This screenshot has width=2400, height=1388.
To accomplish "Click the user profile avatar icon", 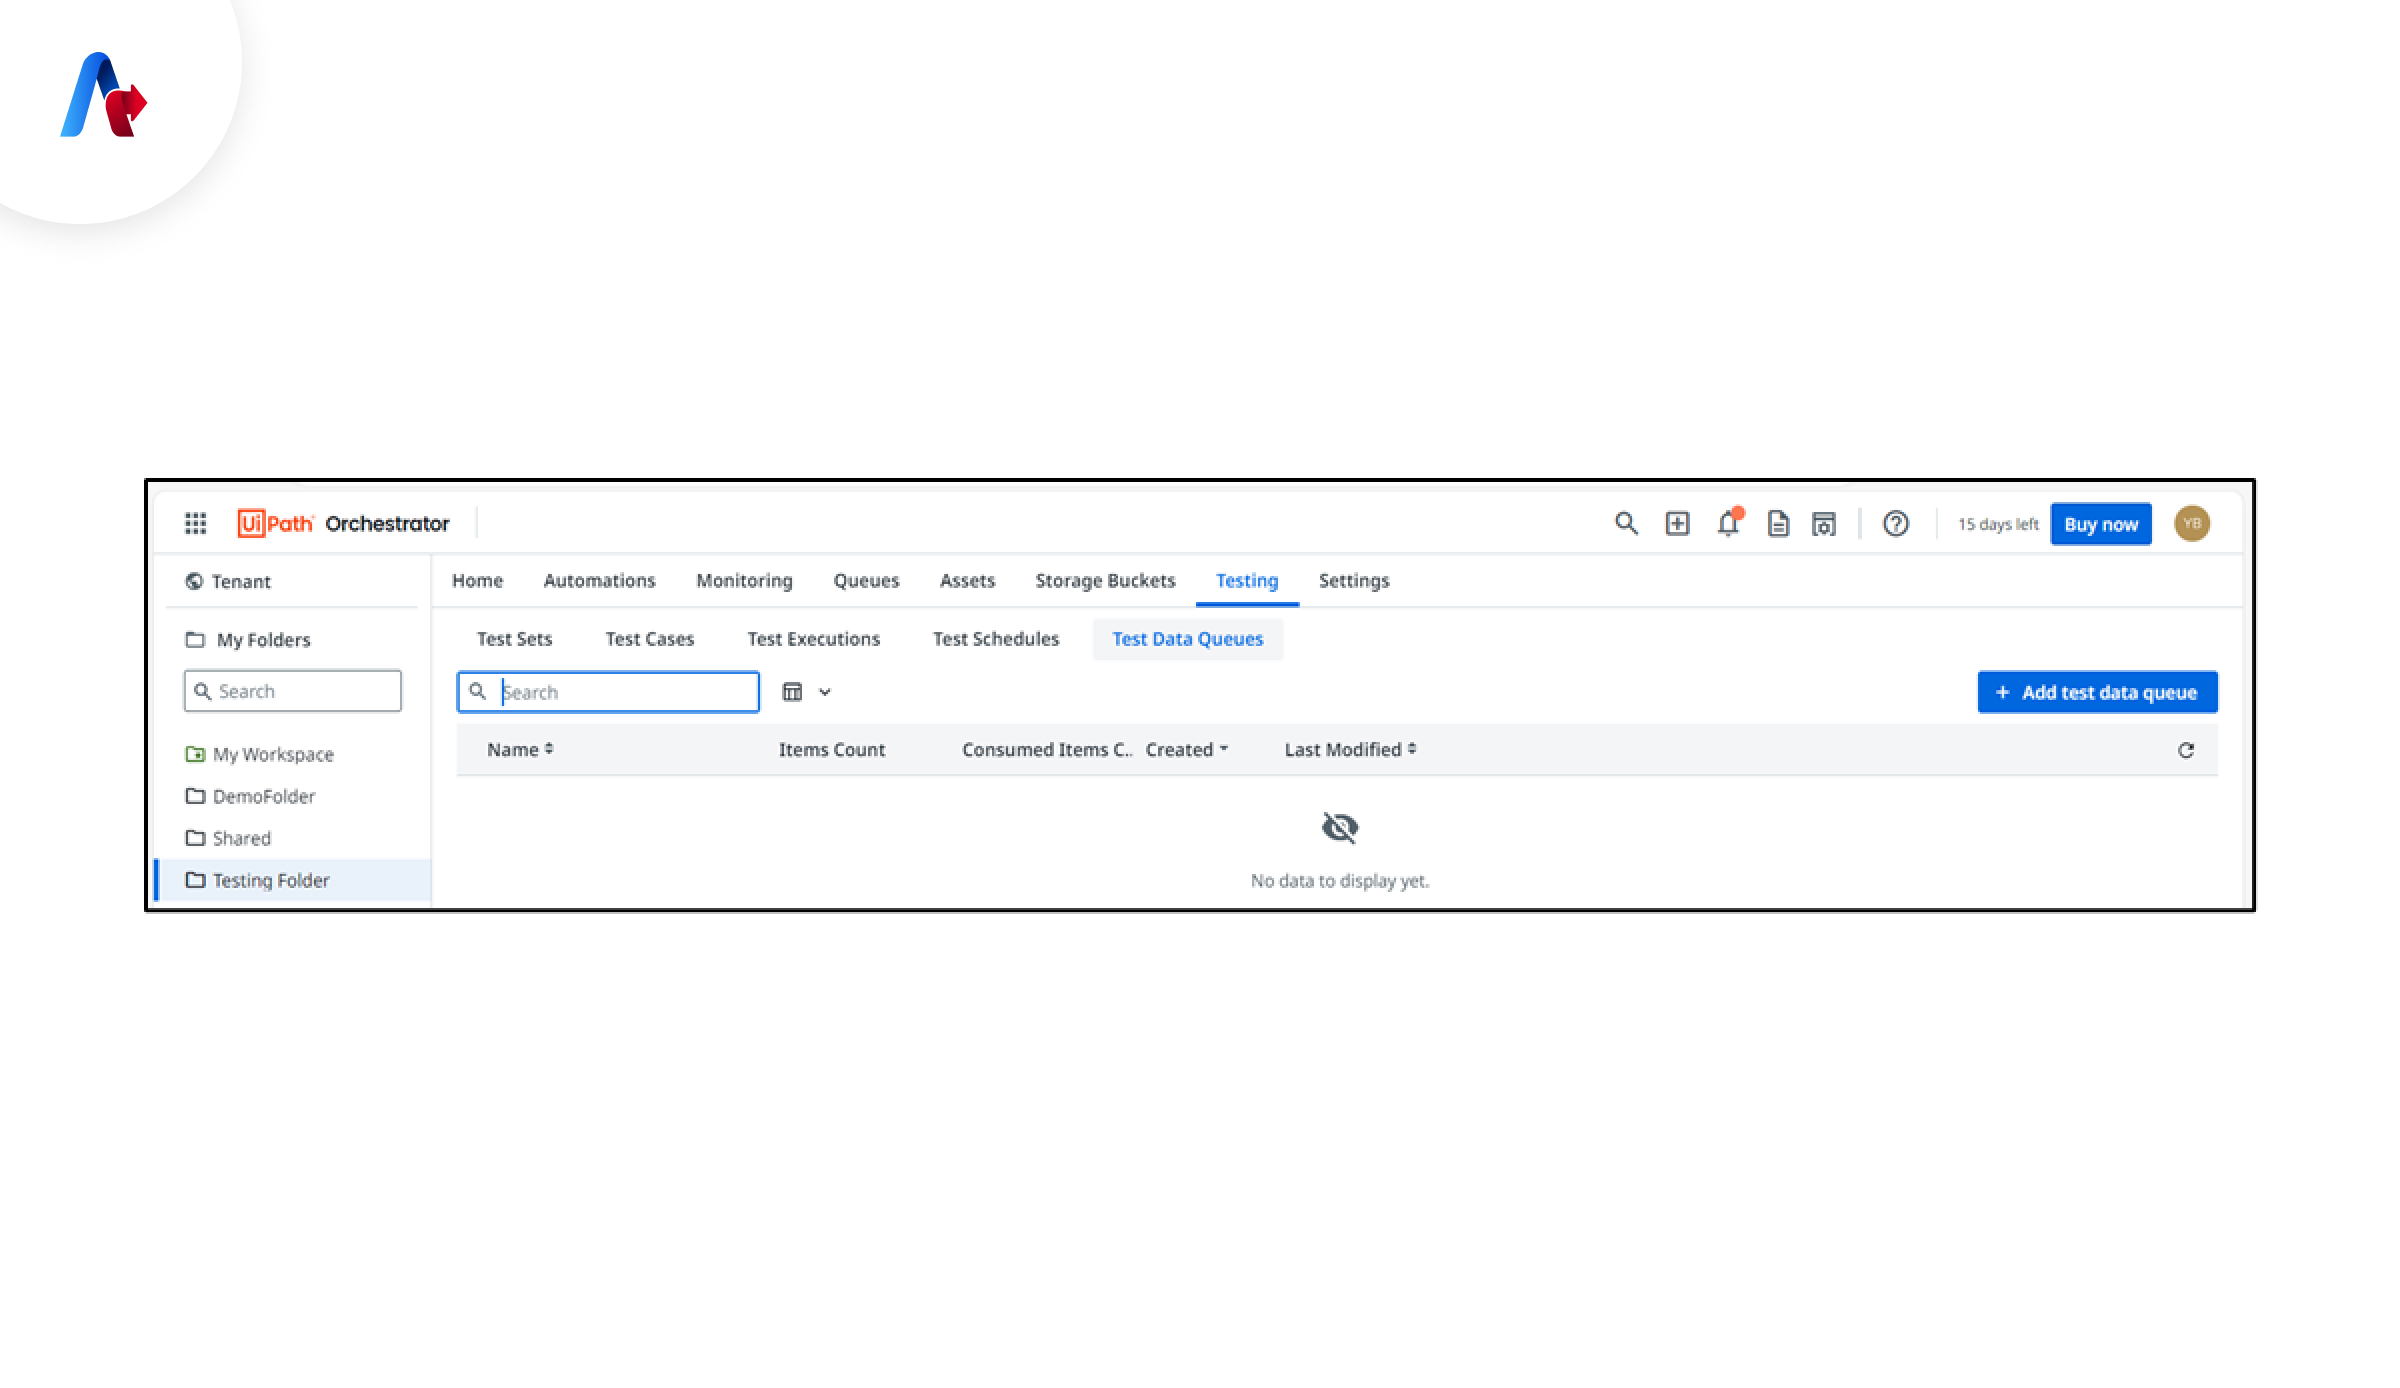I will 2194,522.
